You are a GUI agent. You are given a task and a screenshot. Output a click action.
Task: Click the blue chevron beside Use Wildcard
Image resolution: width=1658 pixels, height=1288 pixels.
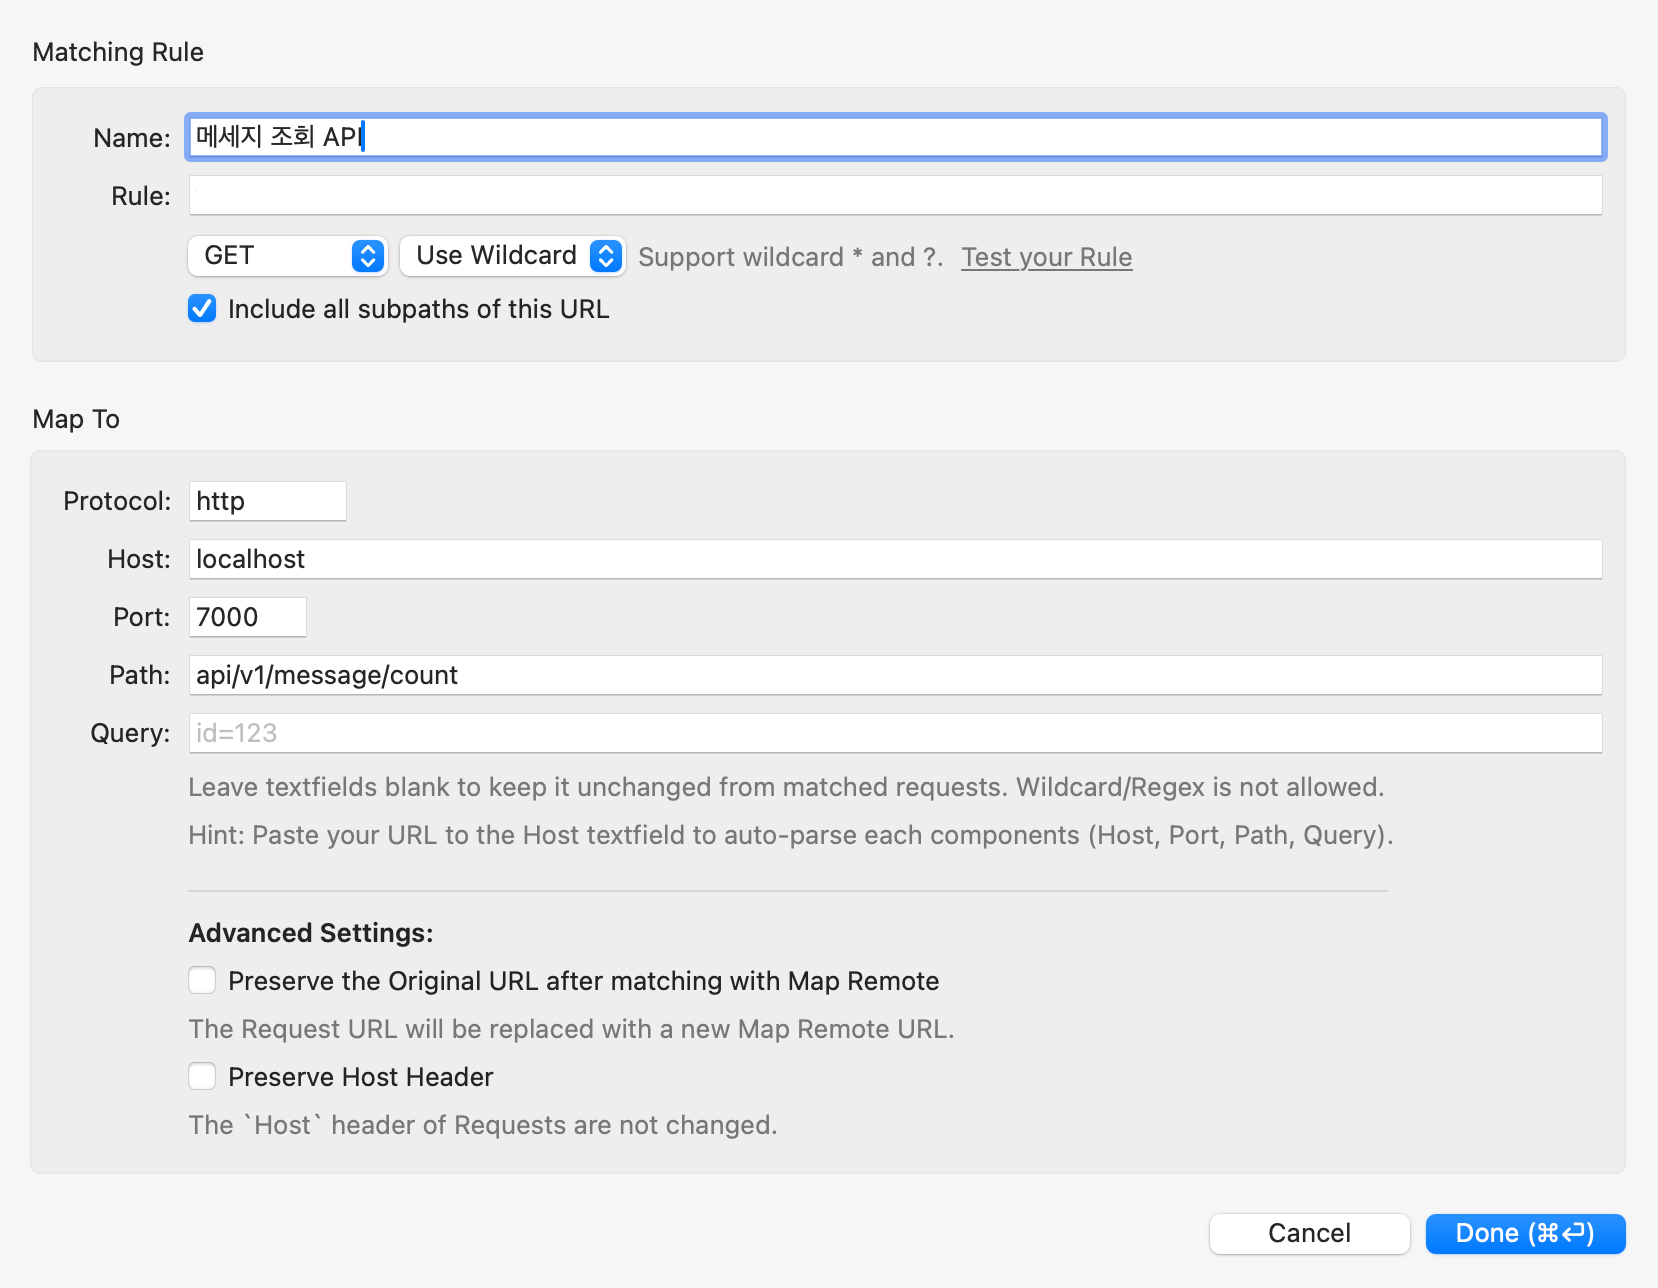(x=606, y=256)
